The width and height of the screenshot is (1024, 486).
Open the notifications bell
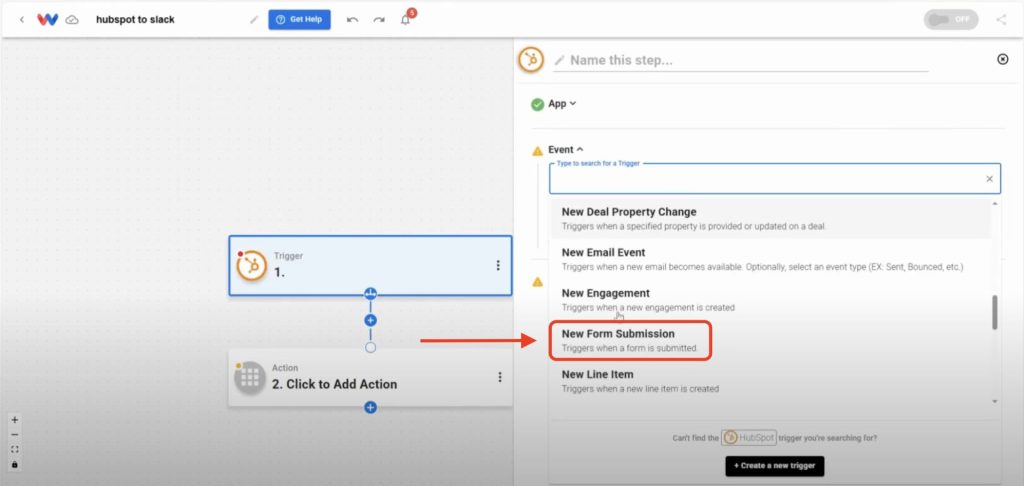point(406,20)
